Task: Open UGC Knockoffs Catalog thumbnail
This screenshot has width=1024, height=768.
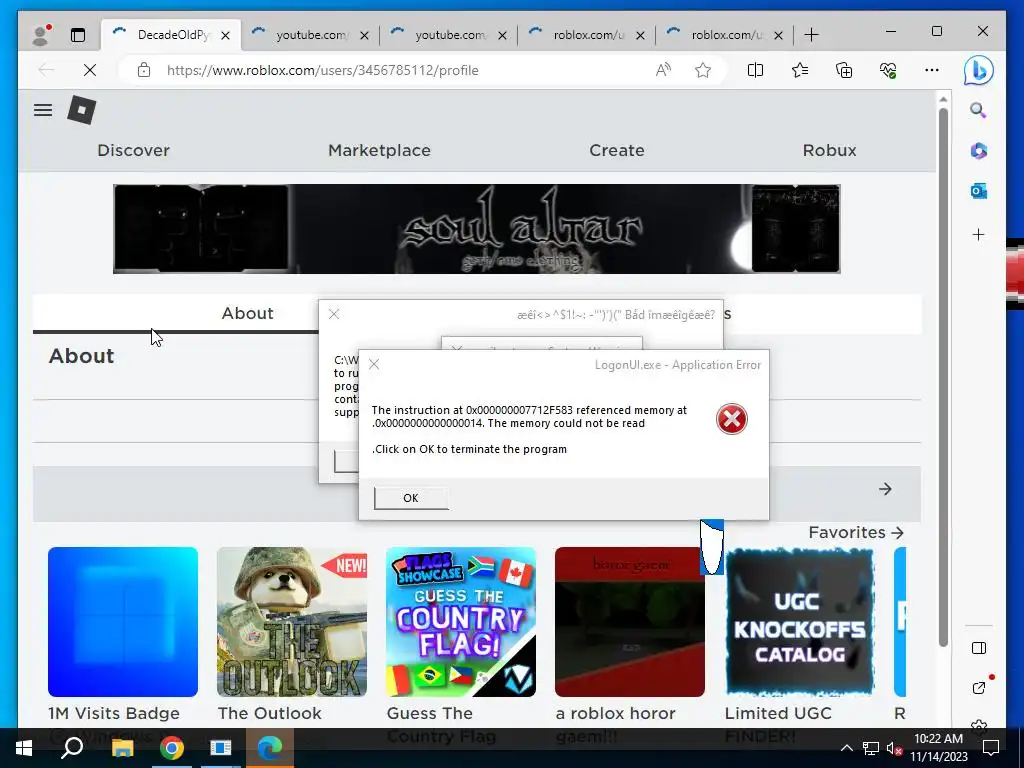Action: pyautogui.click(x=799, y=622)
